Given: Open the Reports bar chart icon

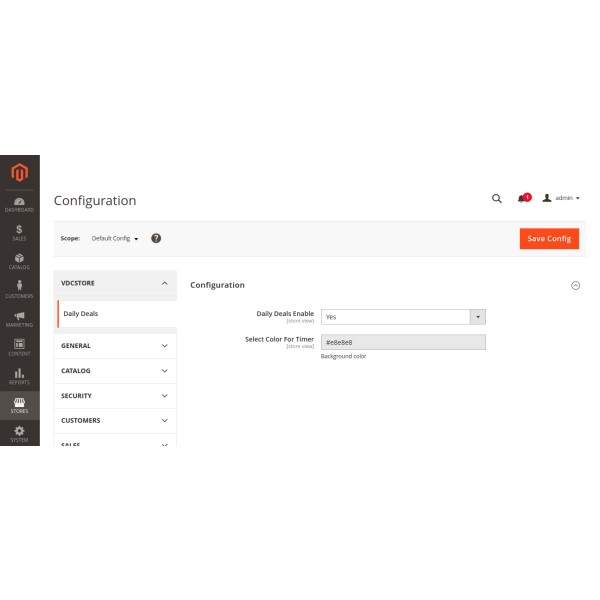Looking at the screenshot, I should [19, 376].
